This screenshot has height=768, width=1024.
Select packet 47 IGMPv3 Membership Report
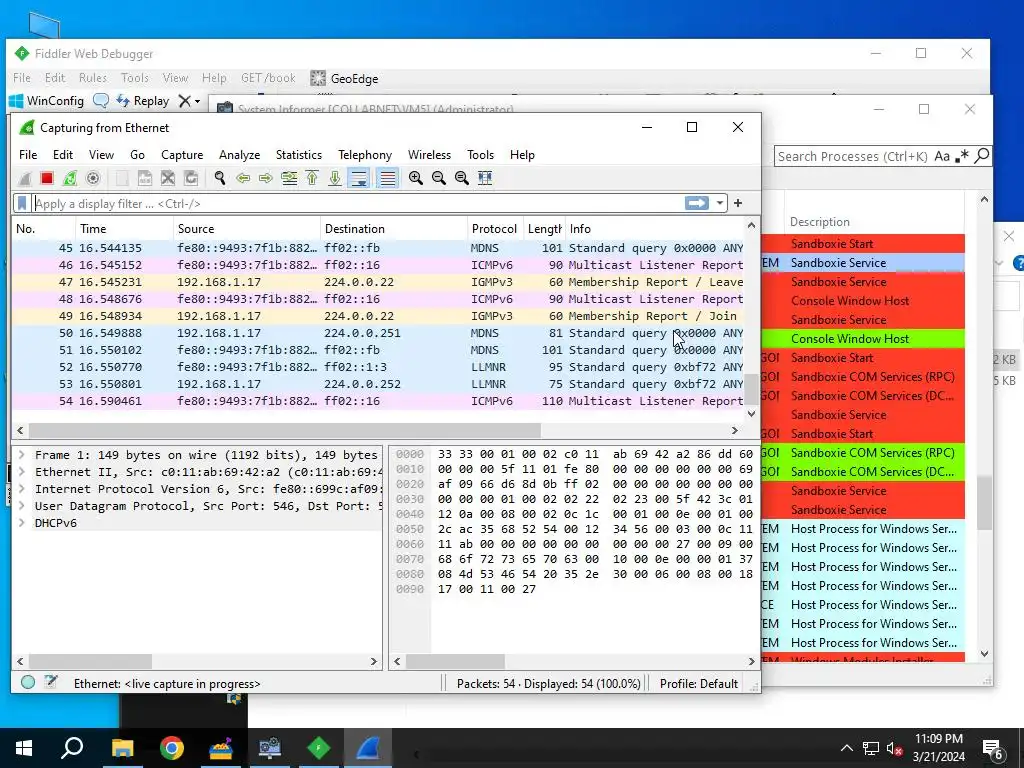(x=378, y=282)
